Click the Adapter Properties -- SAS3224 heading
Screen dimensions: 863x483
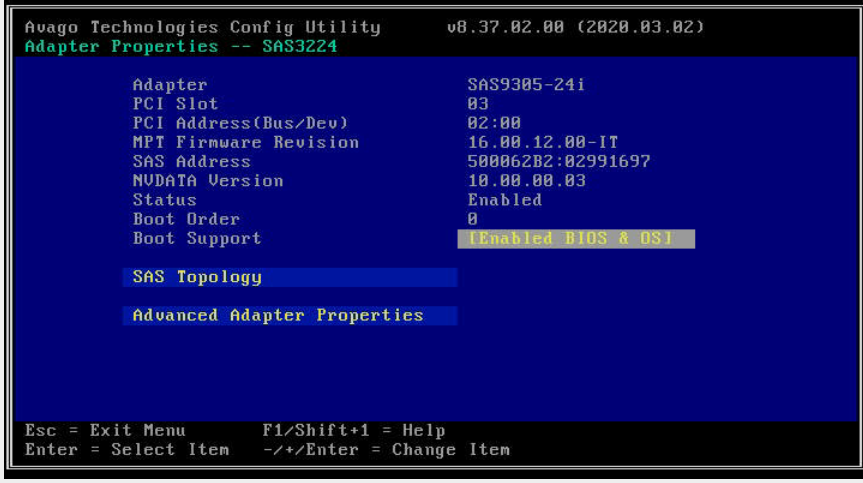point(181,46)
